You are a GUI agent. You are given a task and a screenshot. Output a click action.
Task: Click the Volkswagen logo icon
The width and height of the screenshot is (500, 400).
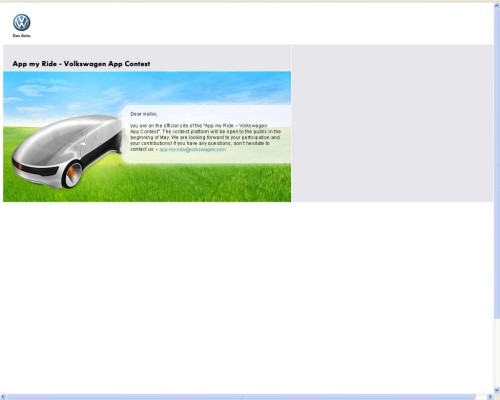[x=22, y=23]
